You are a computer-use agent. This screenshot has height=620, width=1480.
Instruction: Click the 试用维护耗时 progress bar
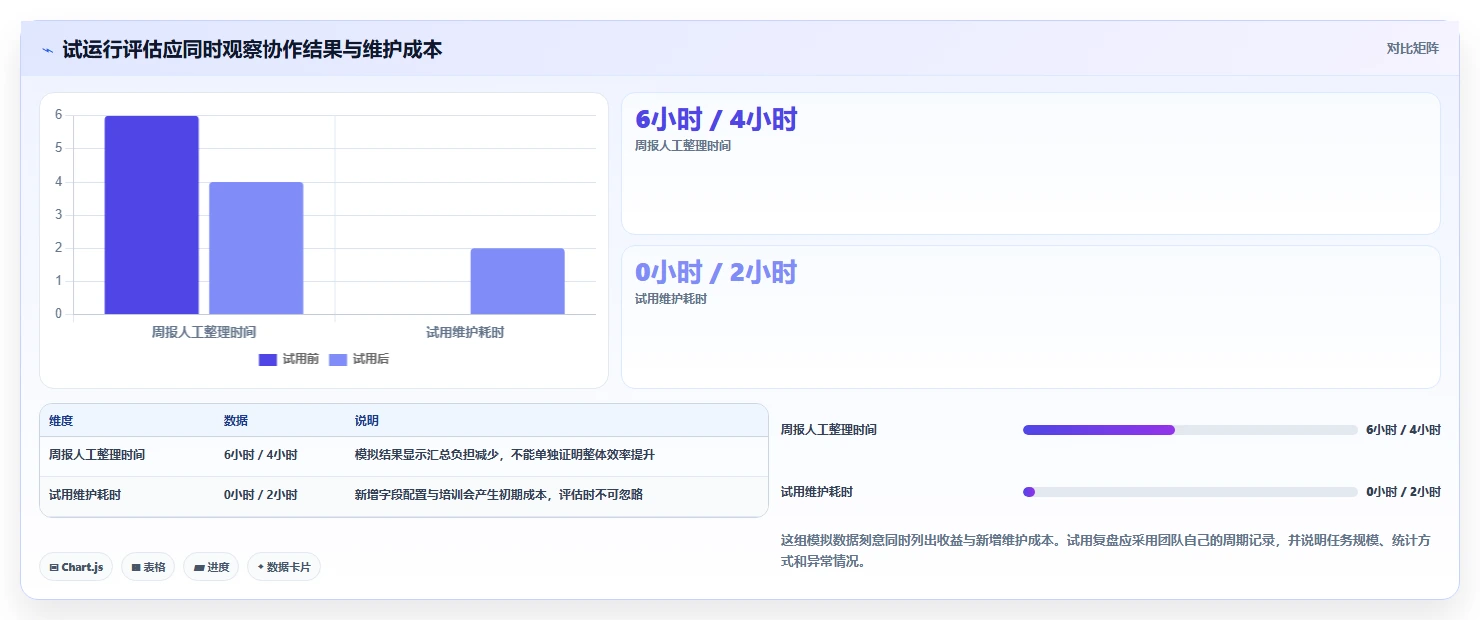coord(1190,492)
